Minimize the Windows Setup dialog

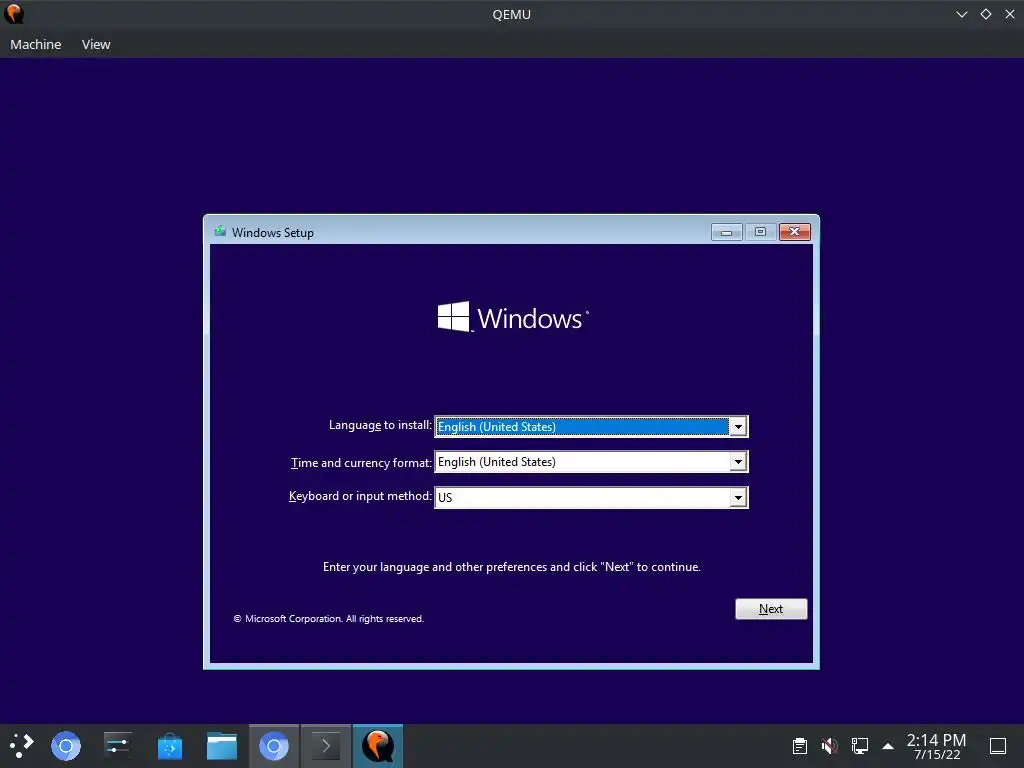click(727, 232)
